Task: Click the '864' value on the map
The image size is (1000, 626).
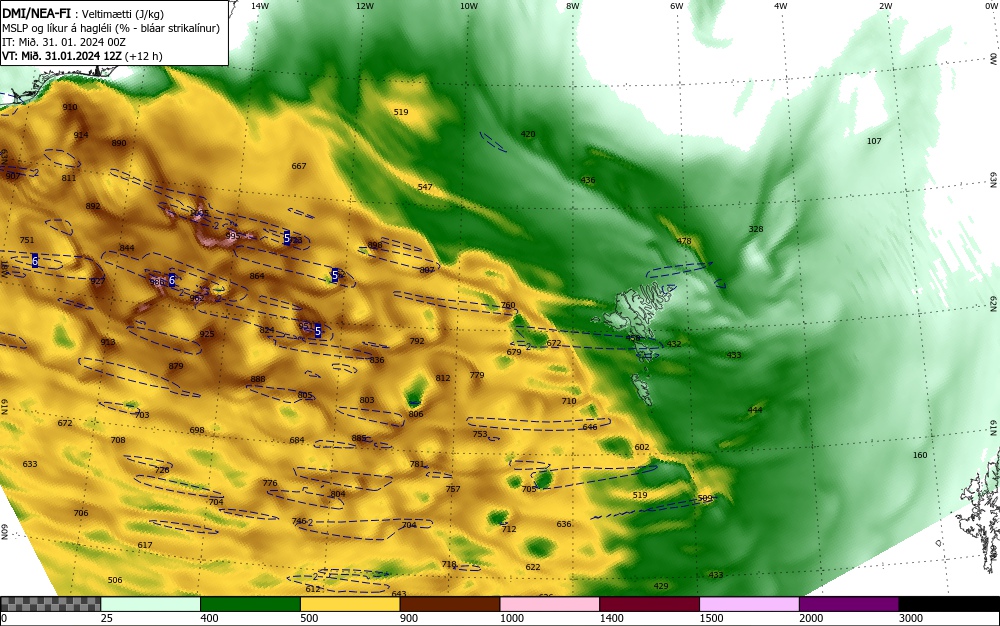Action: pos(257,276)
